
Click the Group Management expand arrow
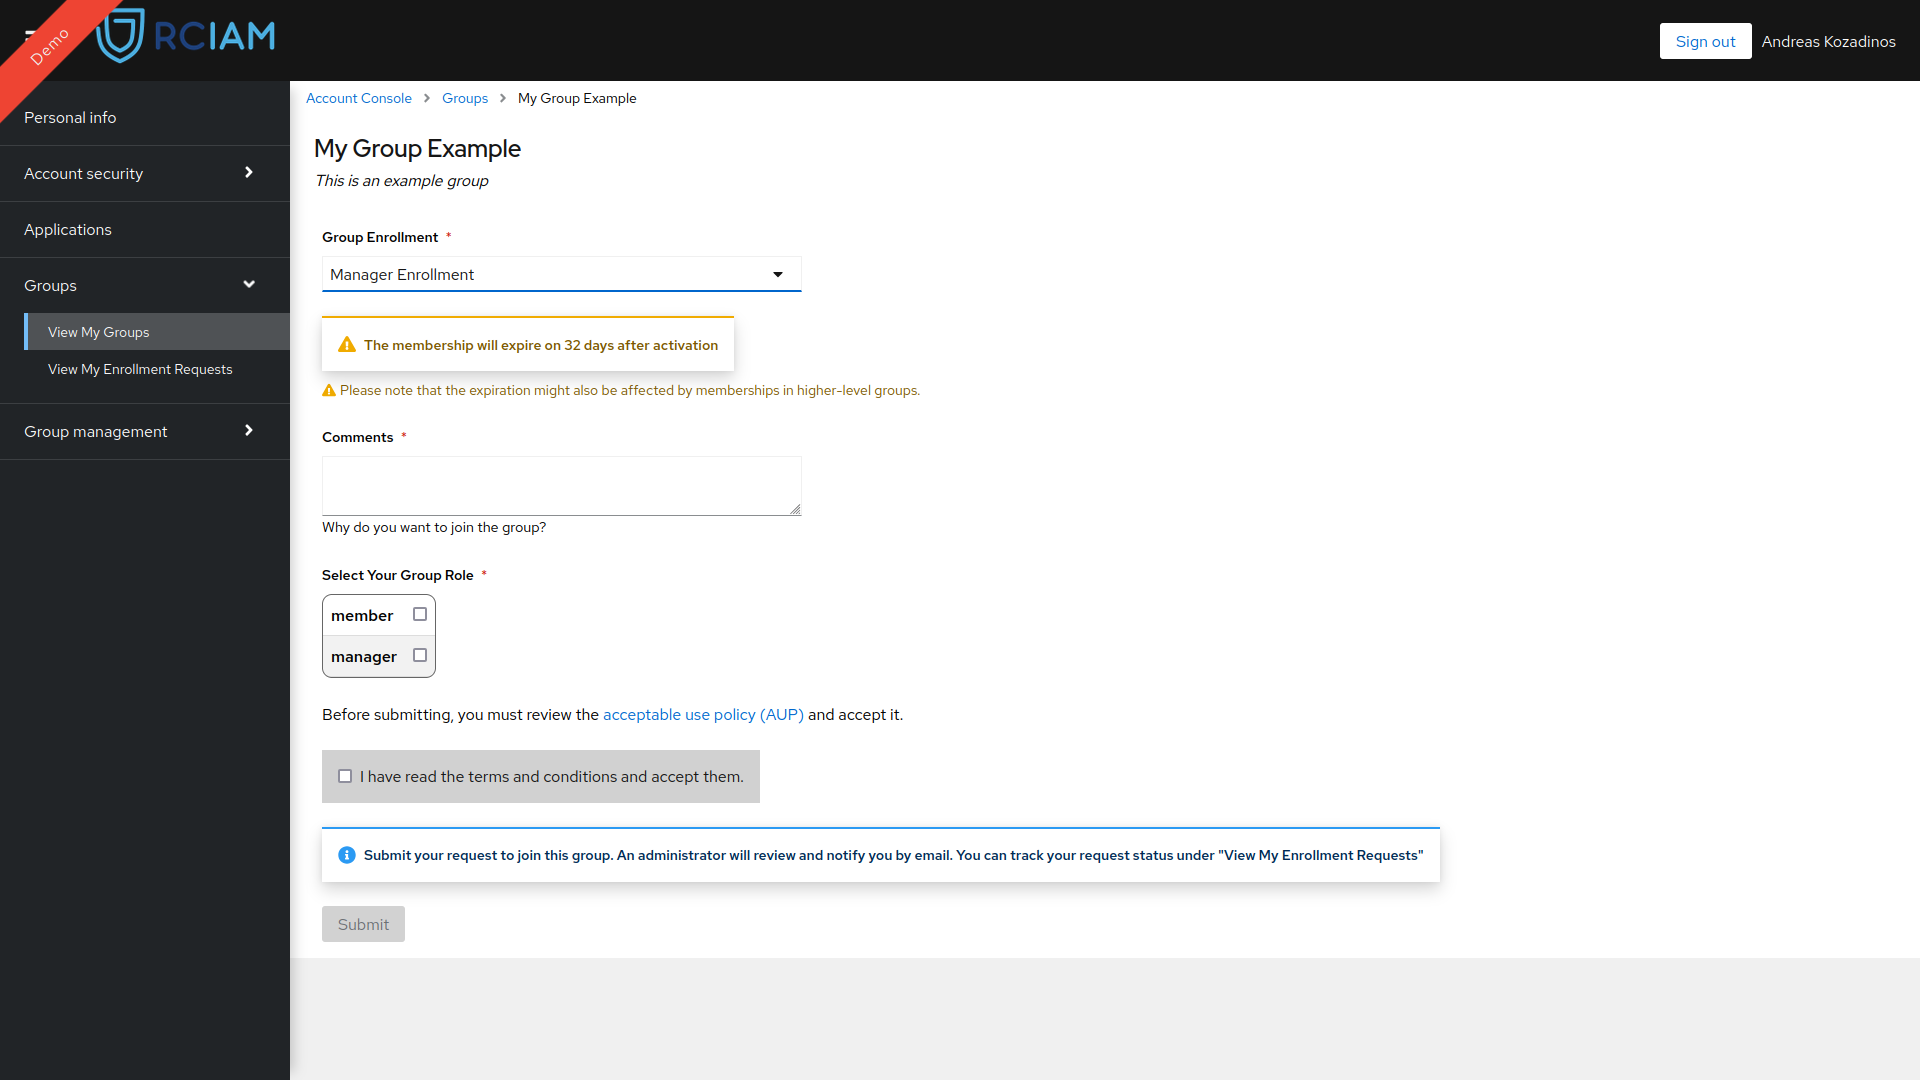click(249, 430)
